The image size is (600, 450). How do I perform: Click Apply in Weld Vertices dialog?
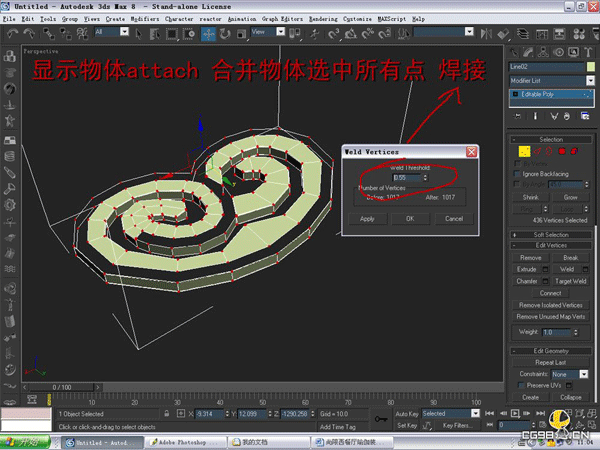367,219
